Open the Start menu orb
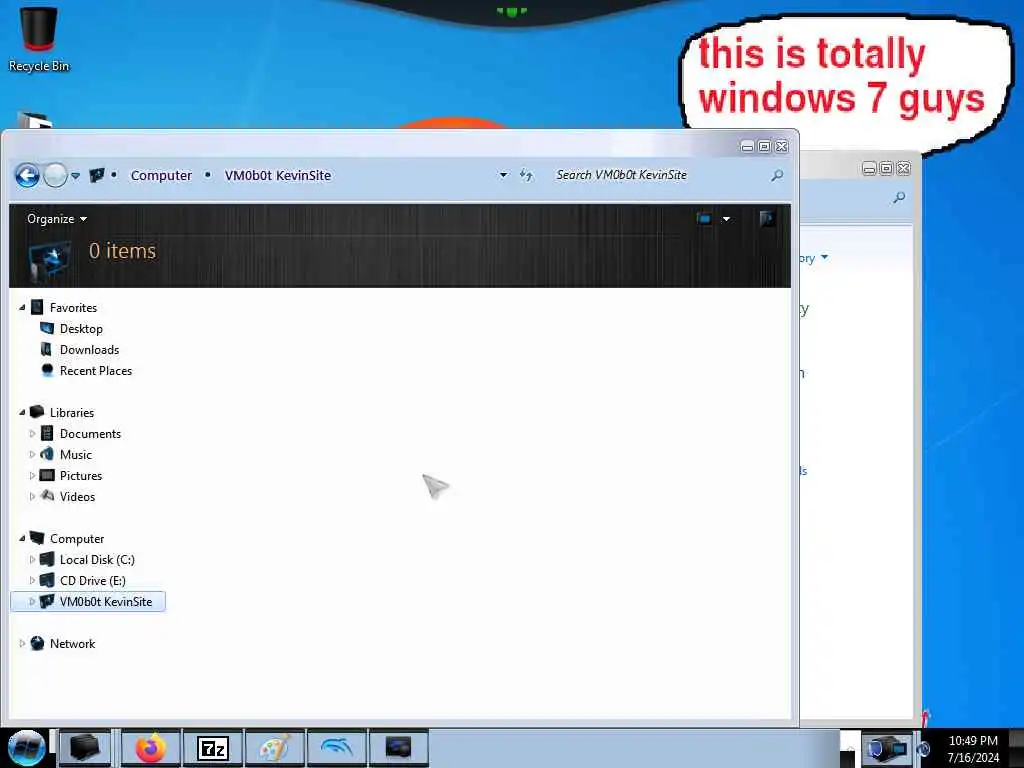Viewport: 1024px width, 768px height. (x=26, y=748)
